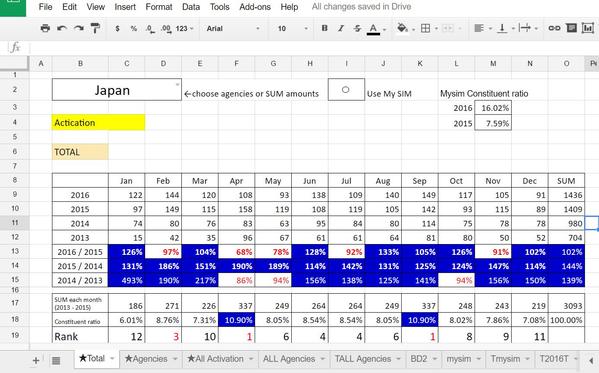Open the Format menu

coord(159,7)
